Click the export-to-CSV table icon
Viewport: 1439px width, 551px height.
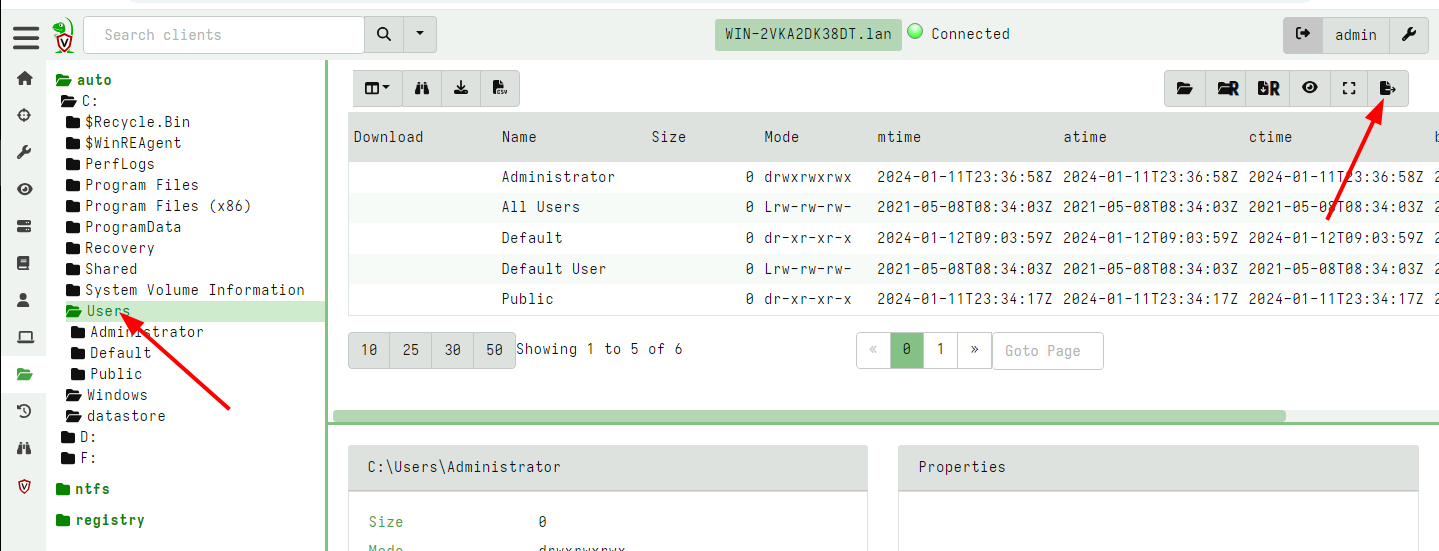499,88
